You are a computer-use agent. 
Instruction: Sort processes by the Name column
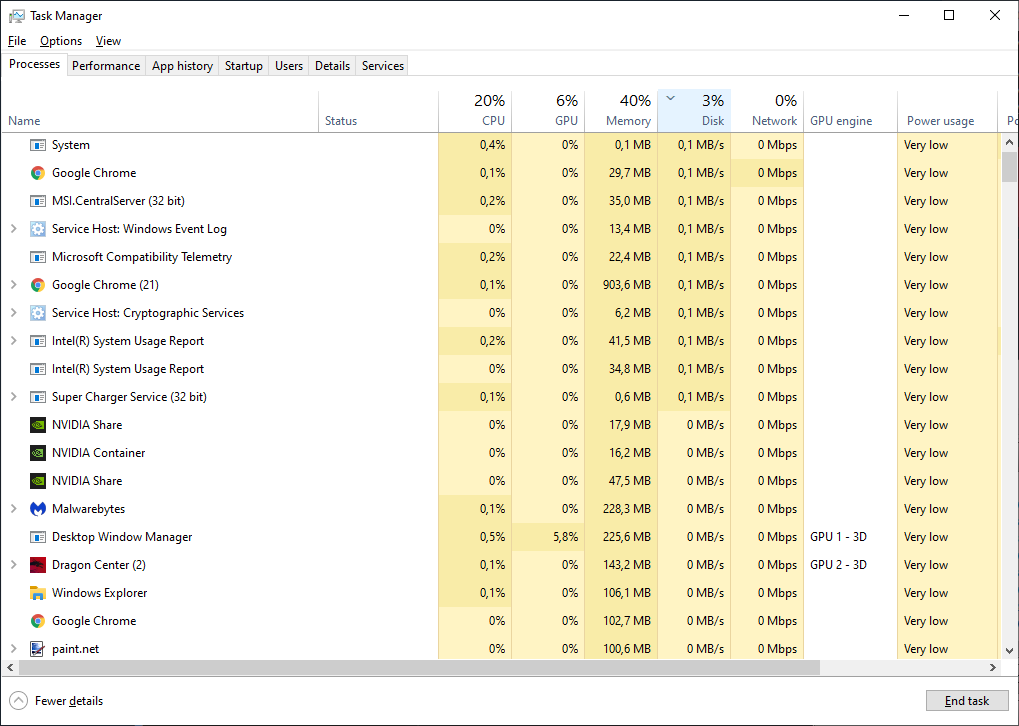[160, 111]
